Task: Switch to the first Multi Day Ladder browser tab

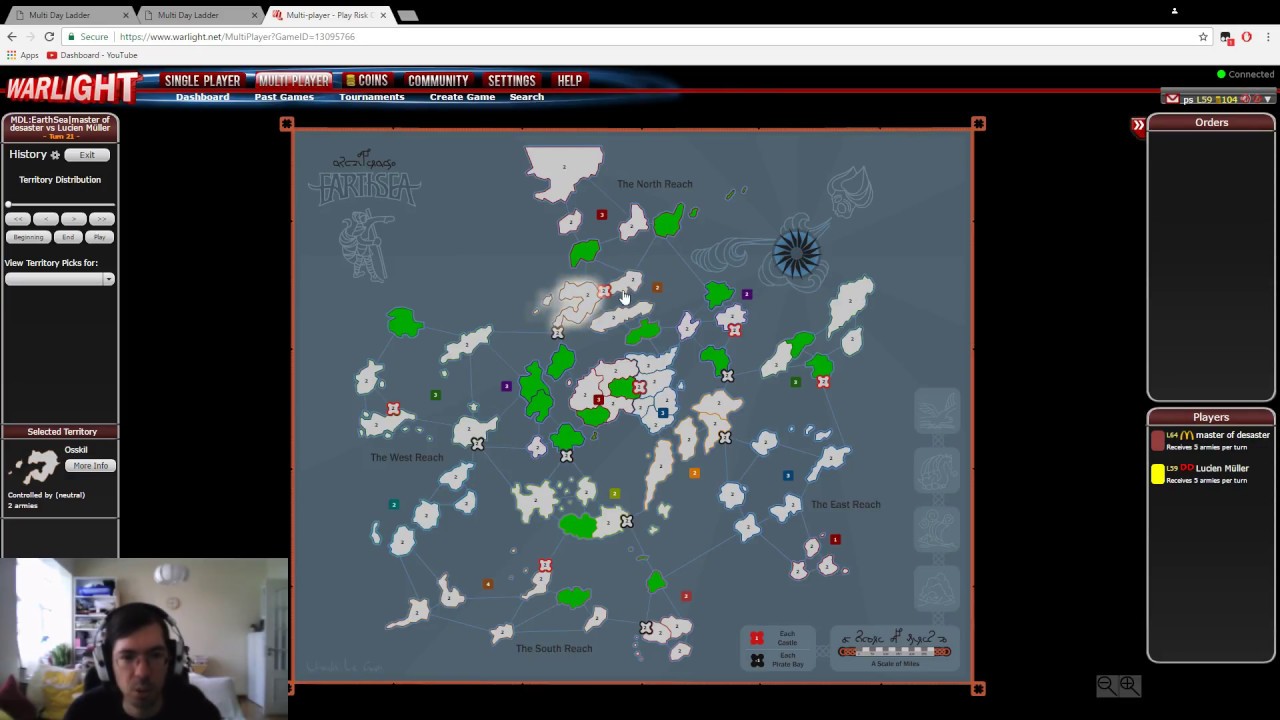Action: click(68, 15)
